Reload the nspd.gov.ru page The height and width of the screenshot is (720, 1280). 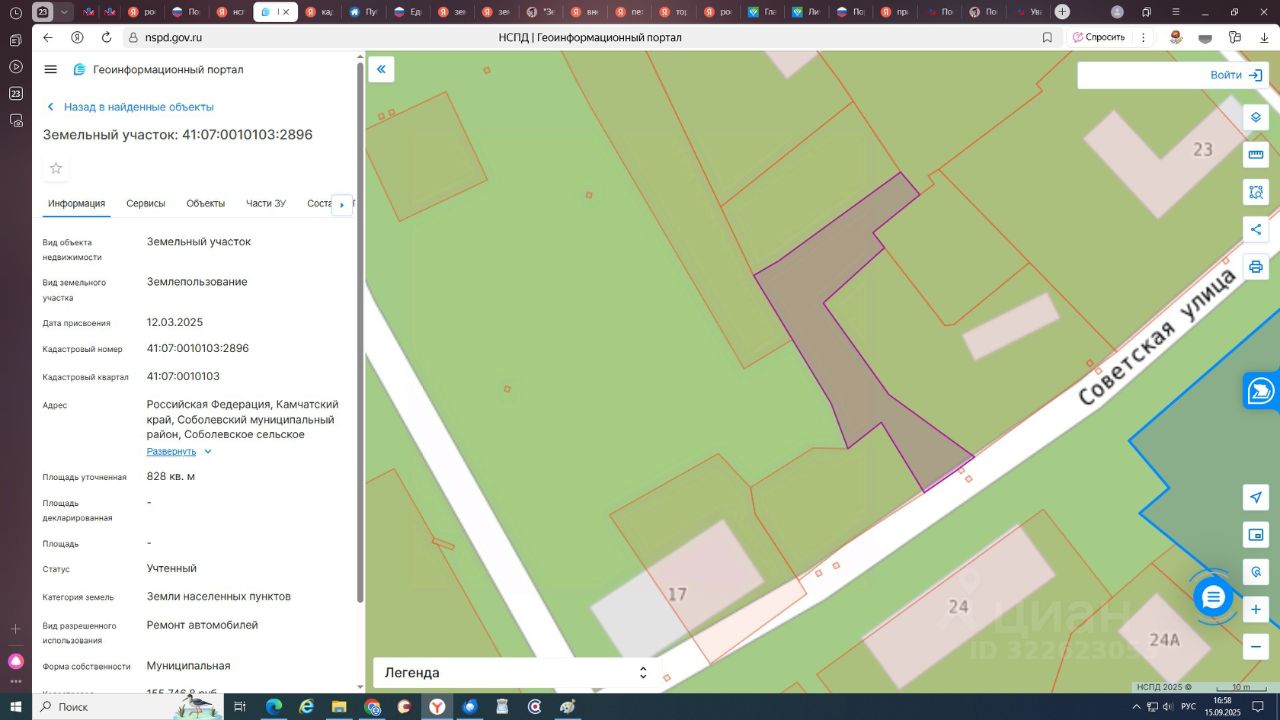click(x=106, y=37)
